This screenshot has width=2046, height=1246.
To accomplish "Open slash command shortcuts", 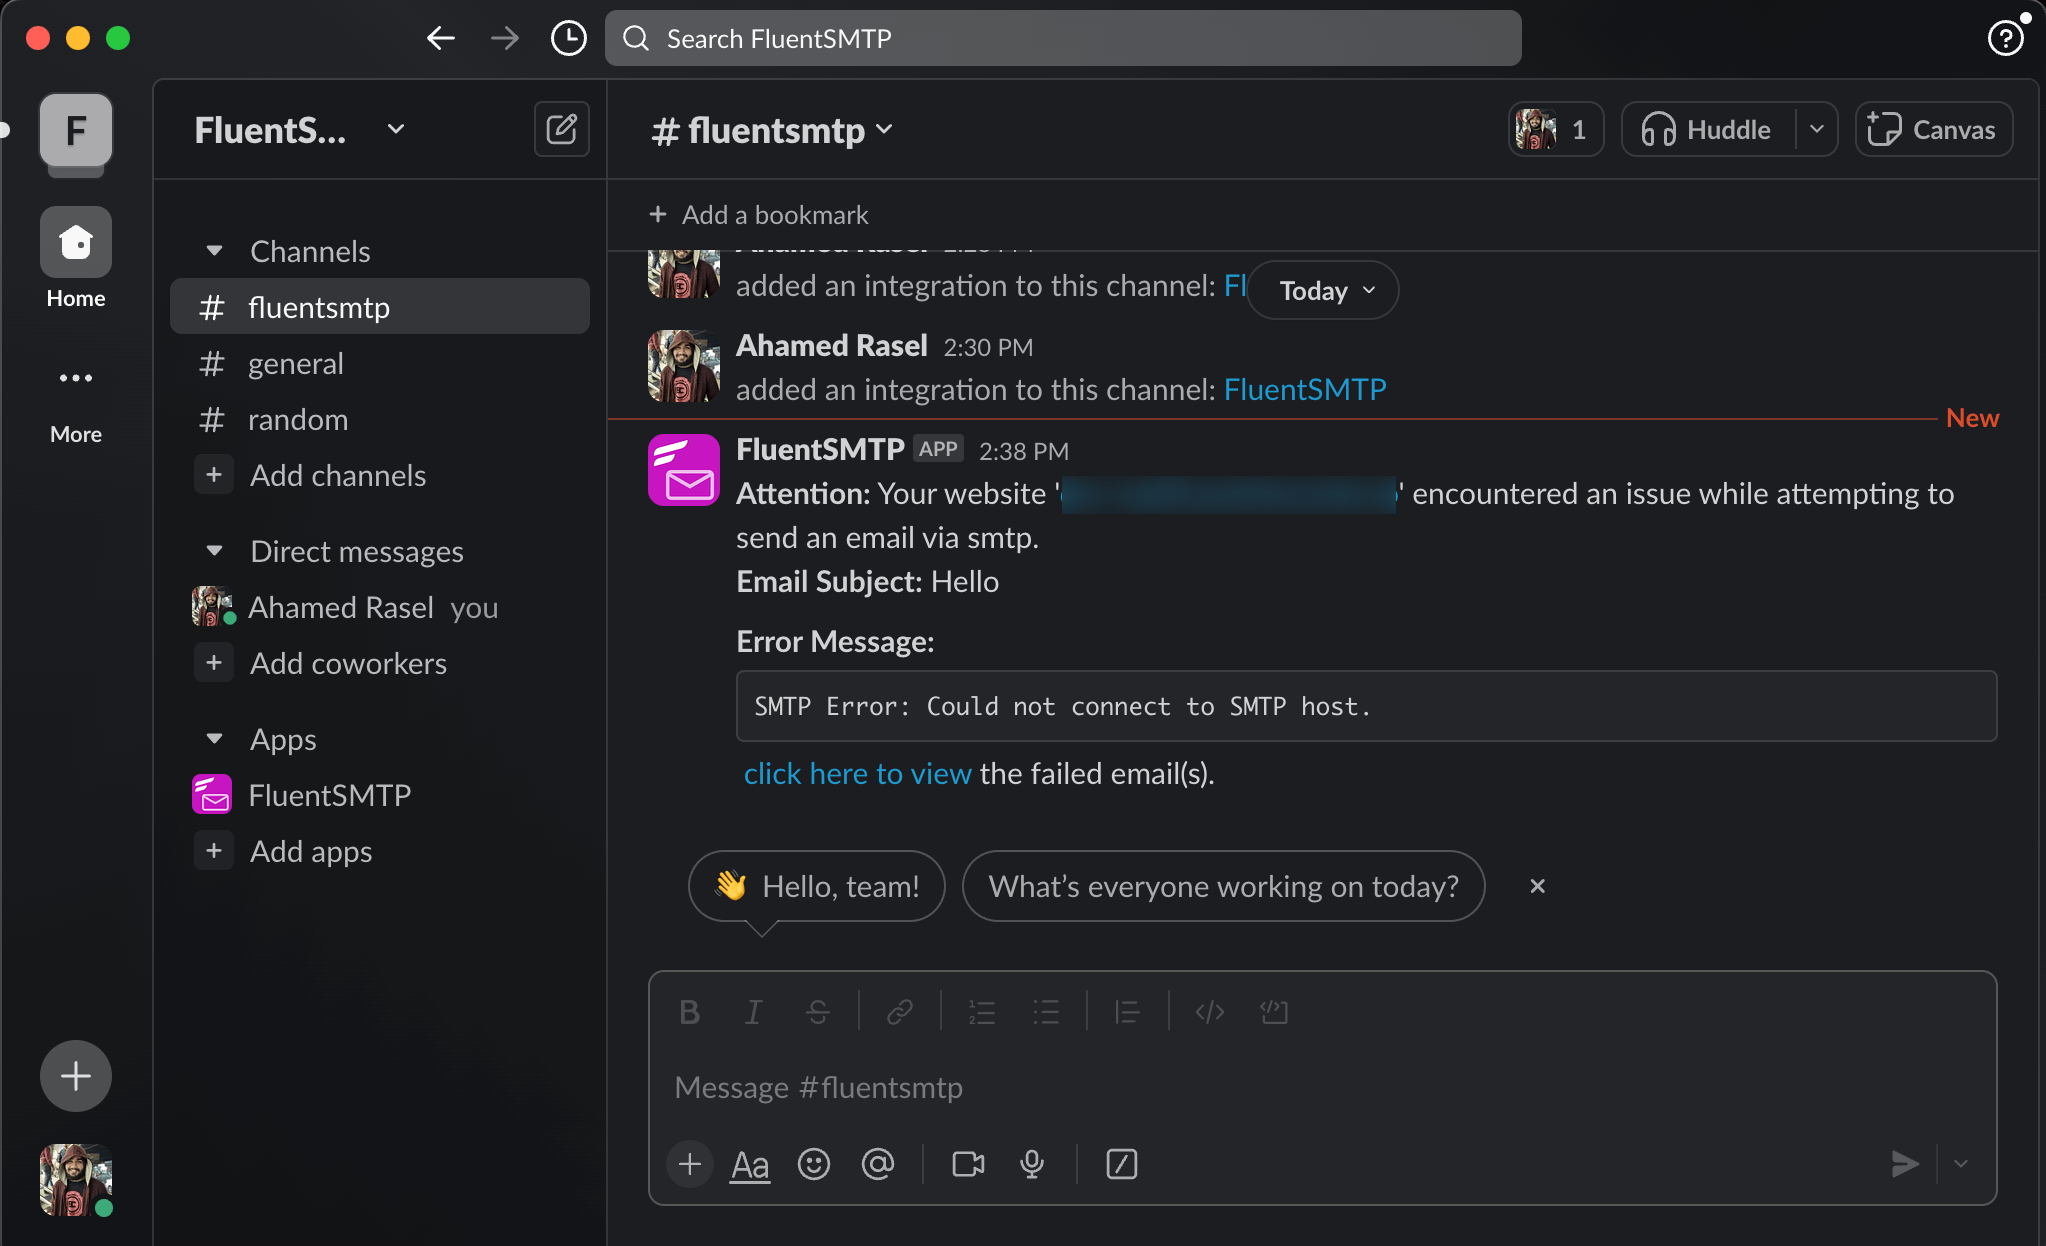I will (x=1122, y=1164).
